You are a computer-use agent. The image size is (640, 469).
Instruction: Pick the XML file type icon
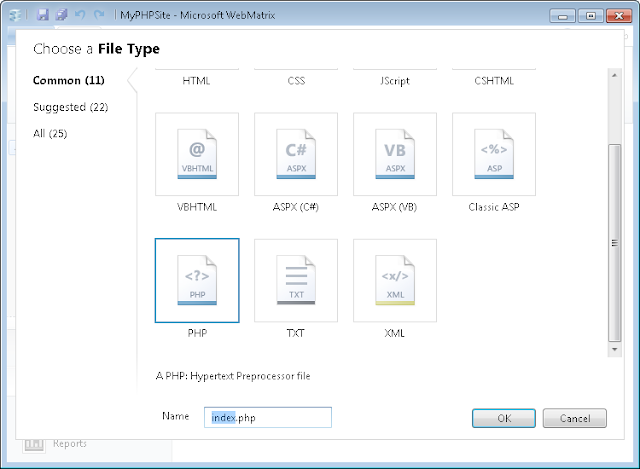click(395, 280)
